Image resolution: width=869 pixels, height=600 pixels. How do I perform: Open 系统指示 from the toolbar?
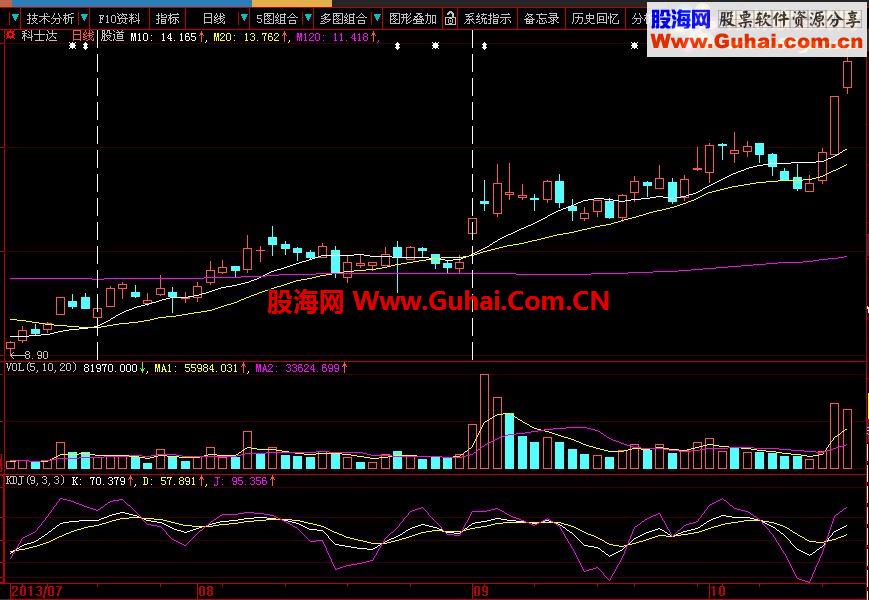coord(487,19)
